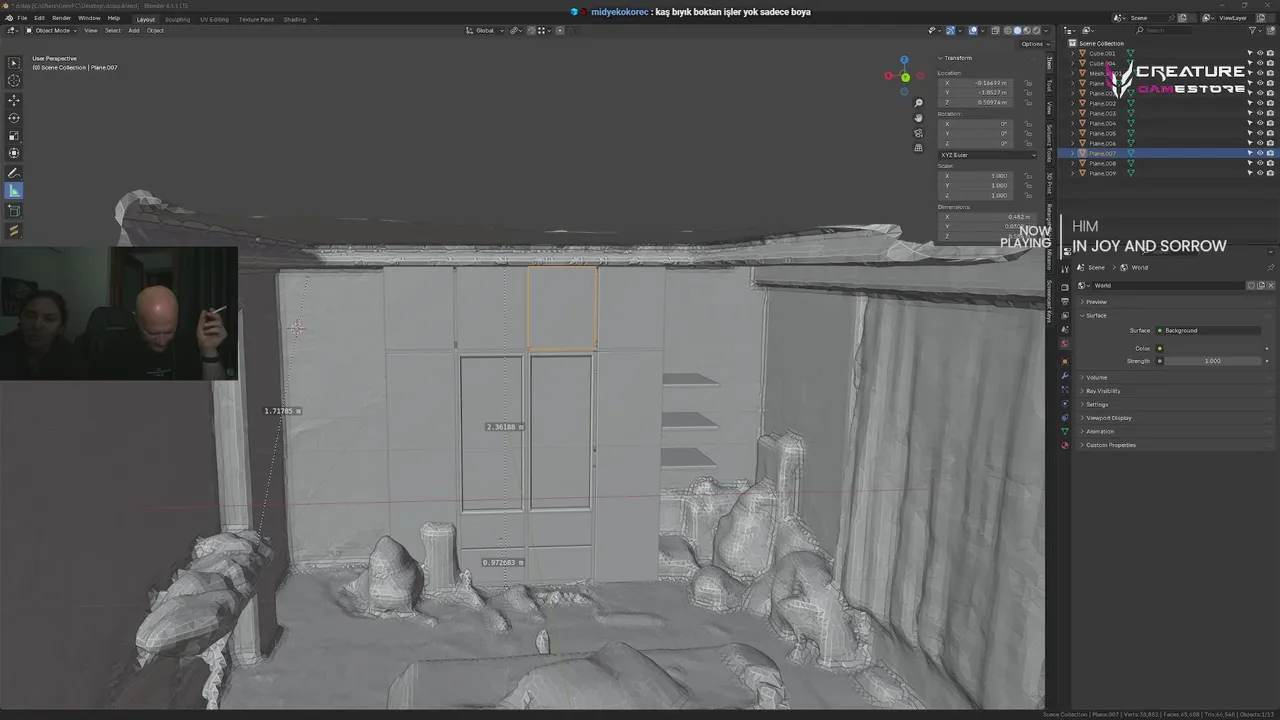
Task: Disable Plane.008 in renders camera icon
Action: (1270, 163)
